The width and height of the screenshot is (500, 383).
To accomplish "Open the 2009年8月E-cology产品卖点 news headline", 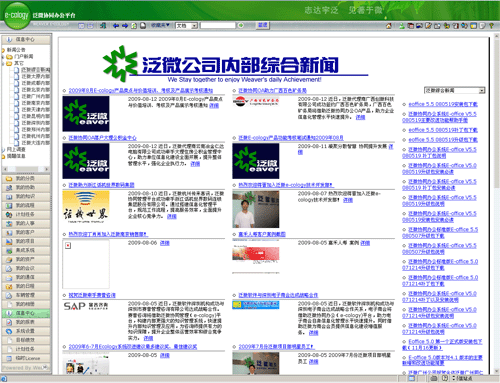I will coord(141,90).
